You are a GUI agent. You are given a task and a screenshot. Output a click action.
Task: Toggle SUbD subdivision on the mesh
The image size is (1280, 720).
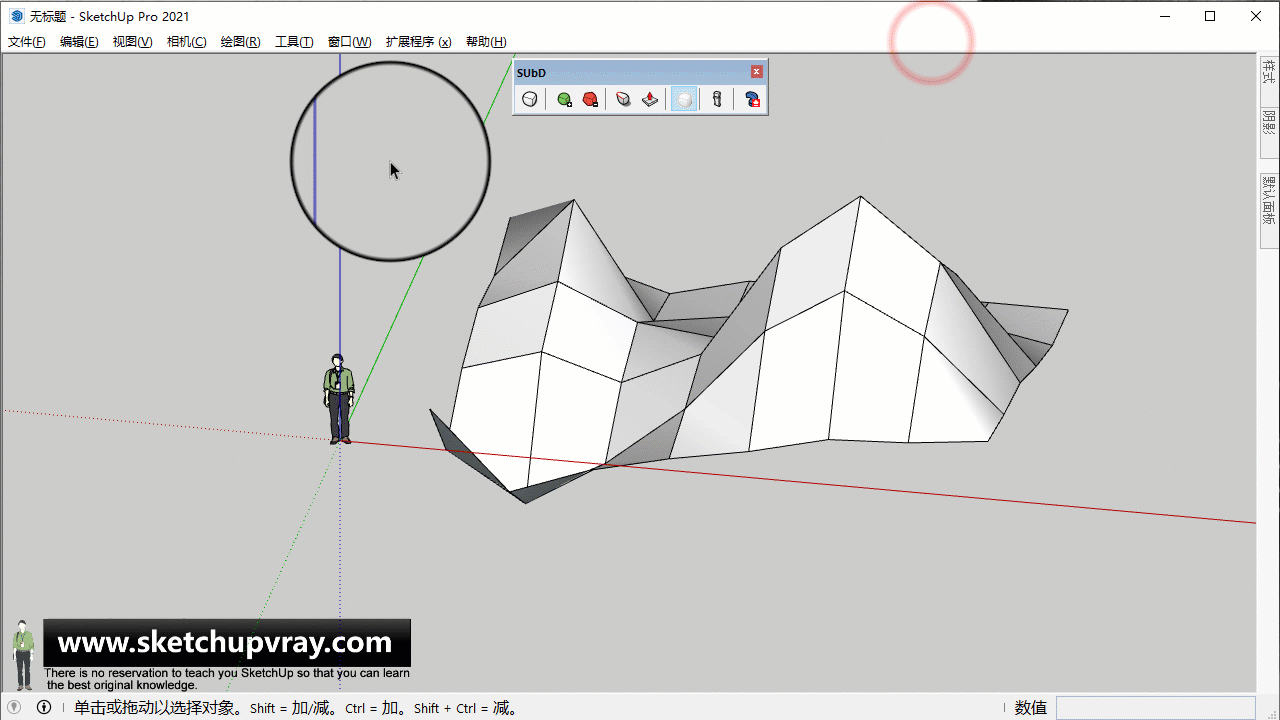click(530, 99)
